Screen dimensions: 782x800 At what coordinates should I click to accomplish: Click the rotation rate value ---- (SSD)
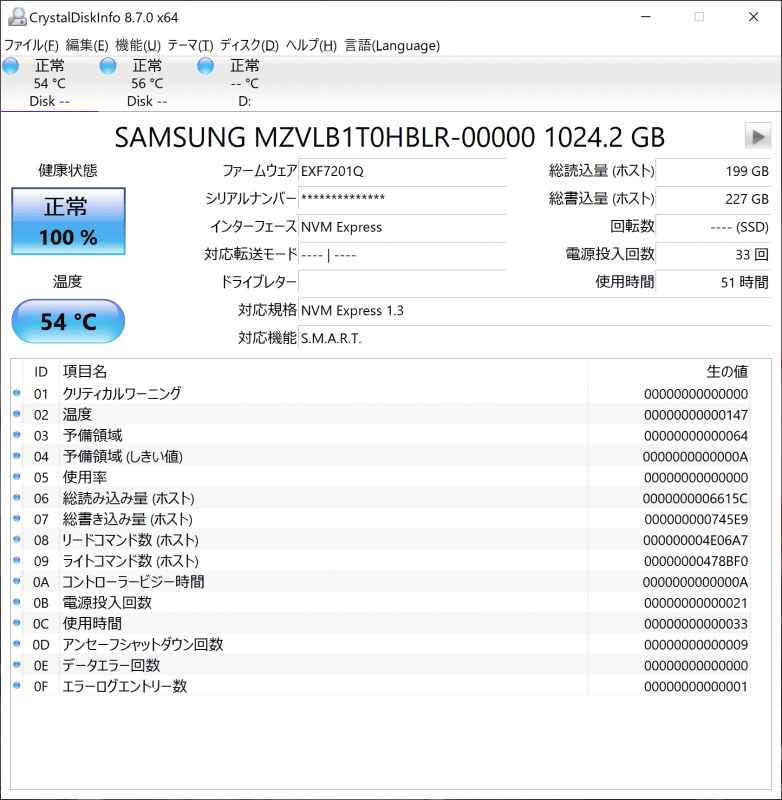click(713, 227)
